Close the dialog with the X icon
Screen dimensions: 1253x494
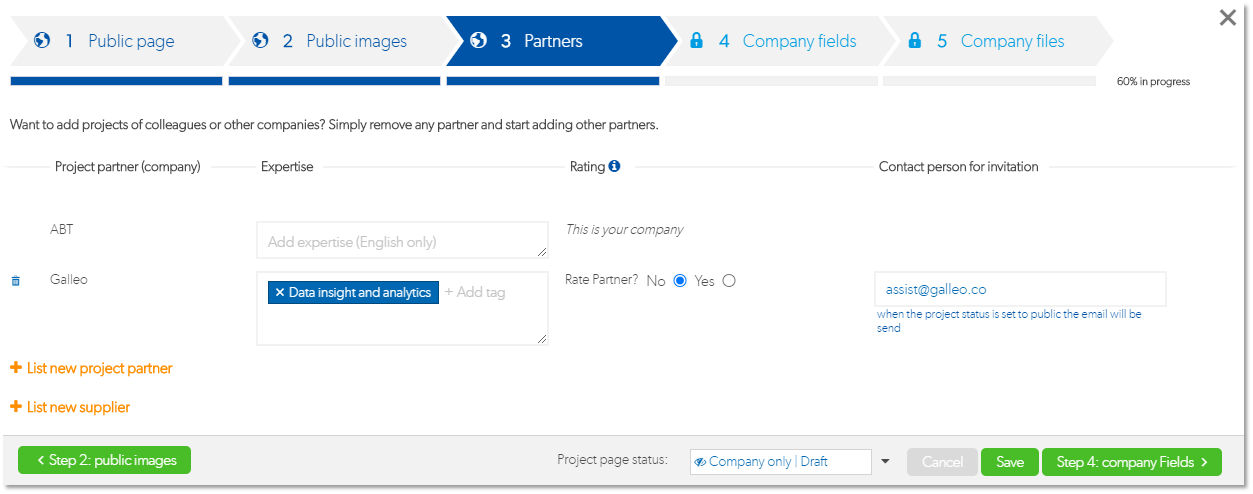(x=1228, y=17)
